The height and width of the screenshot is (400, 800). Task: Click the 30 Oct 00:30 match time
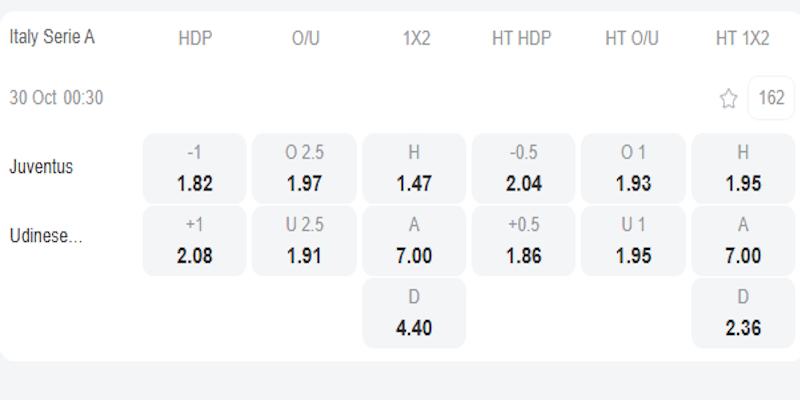pyautogui.click(x=56, y=98)
